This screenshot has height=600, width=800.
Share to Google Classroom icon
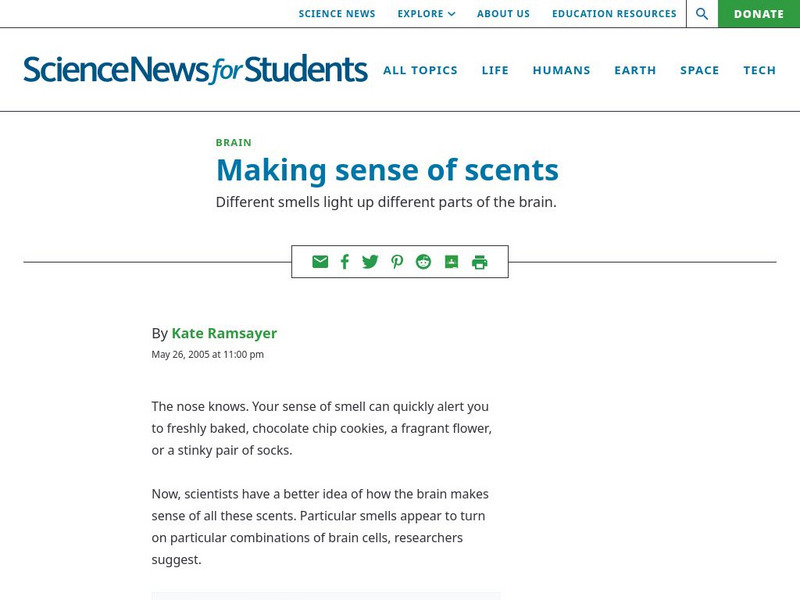click(x=451, y=262)
